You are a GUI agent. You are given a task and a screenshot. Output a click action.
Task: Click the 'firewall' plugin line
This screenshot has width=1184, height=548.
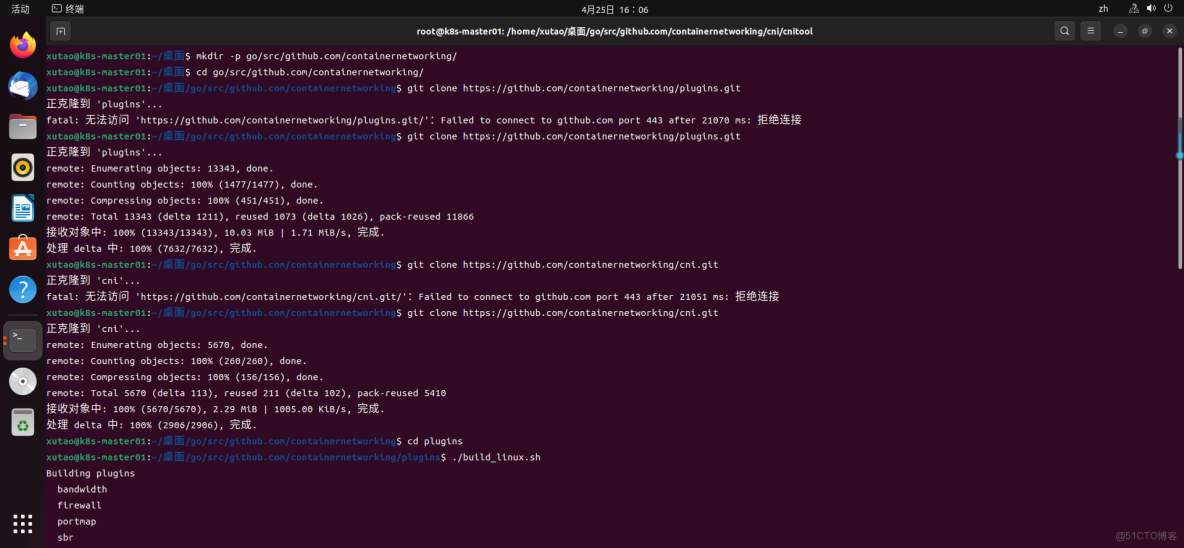[79, 506]
